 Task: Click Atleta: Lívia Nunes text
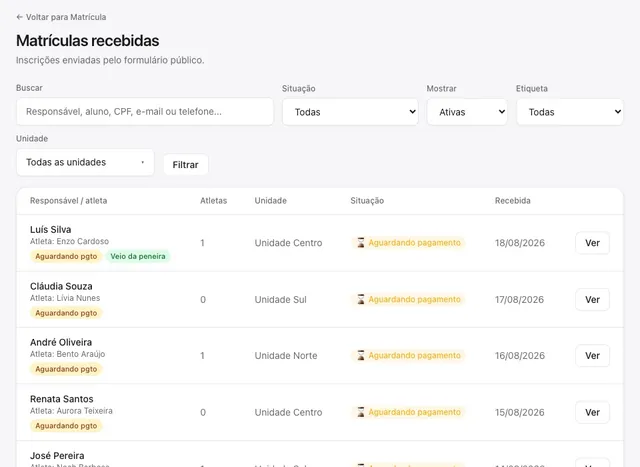pos(65,298)
